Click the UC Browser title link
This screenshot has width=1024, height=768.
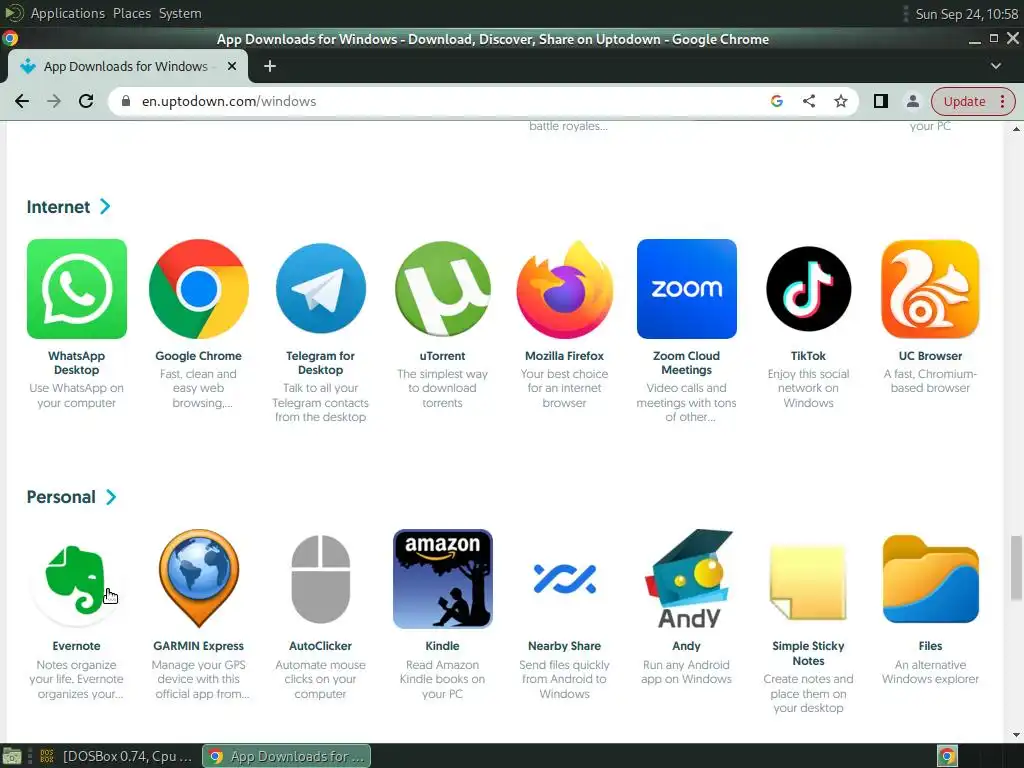[x=930, y=356]
